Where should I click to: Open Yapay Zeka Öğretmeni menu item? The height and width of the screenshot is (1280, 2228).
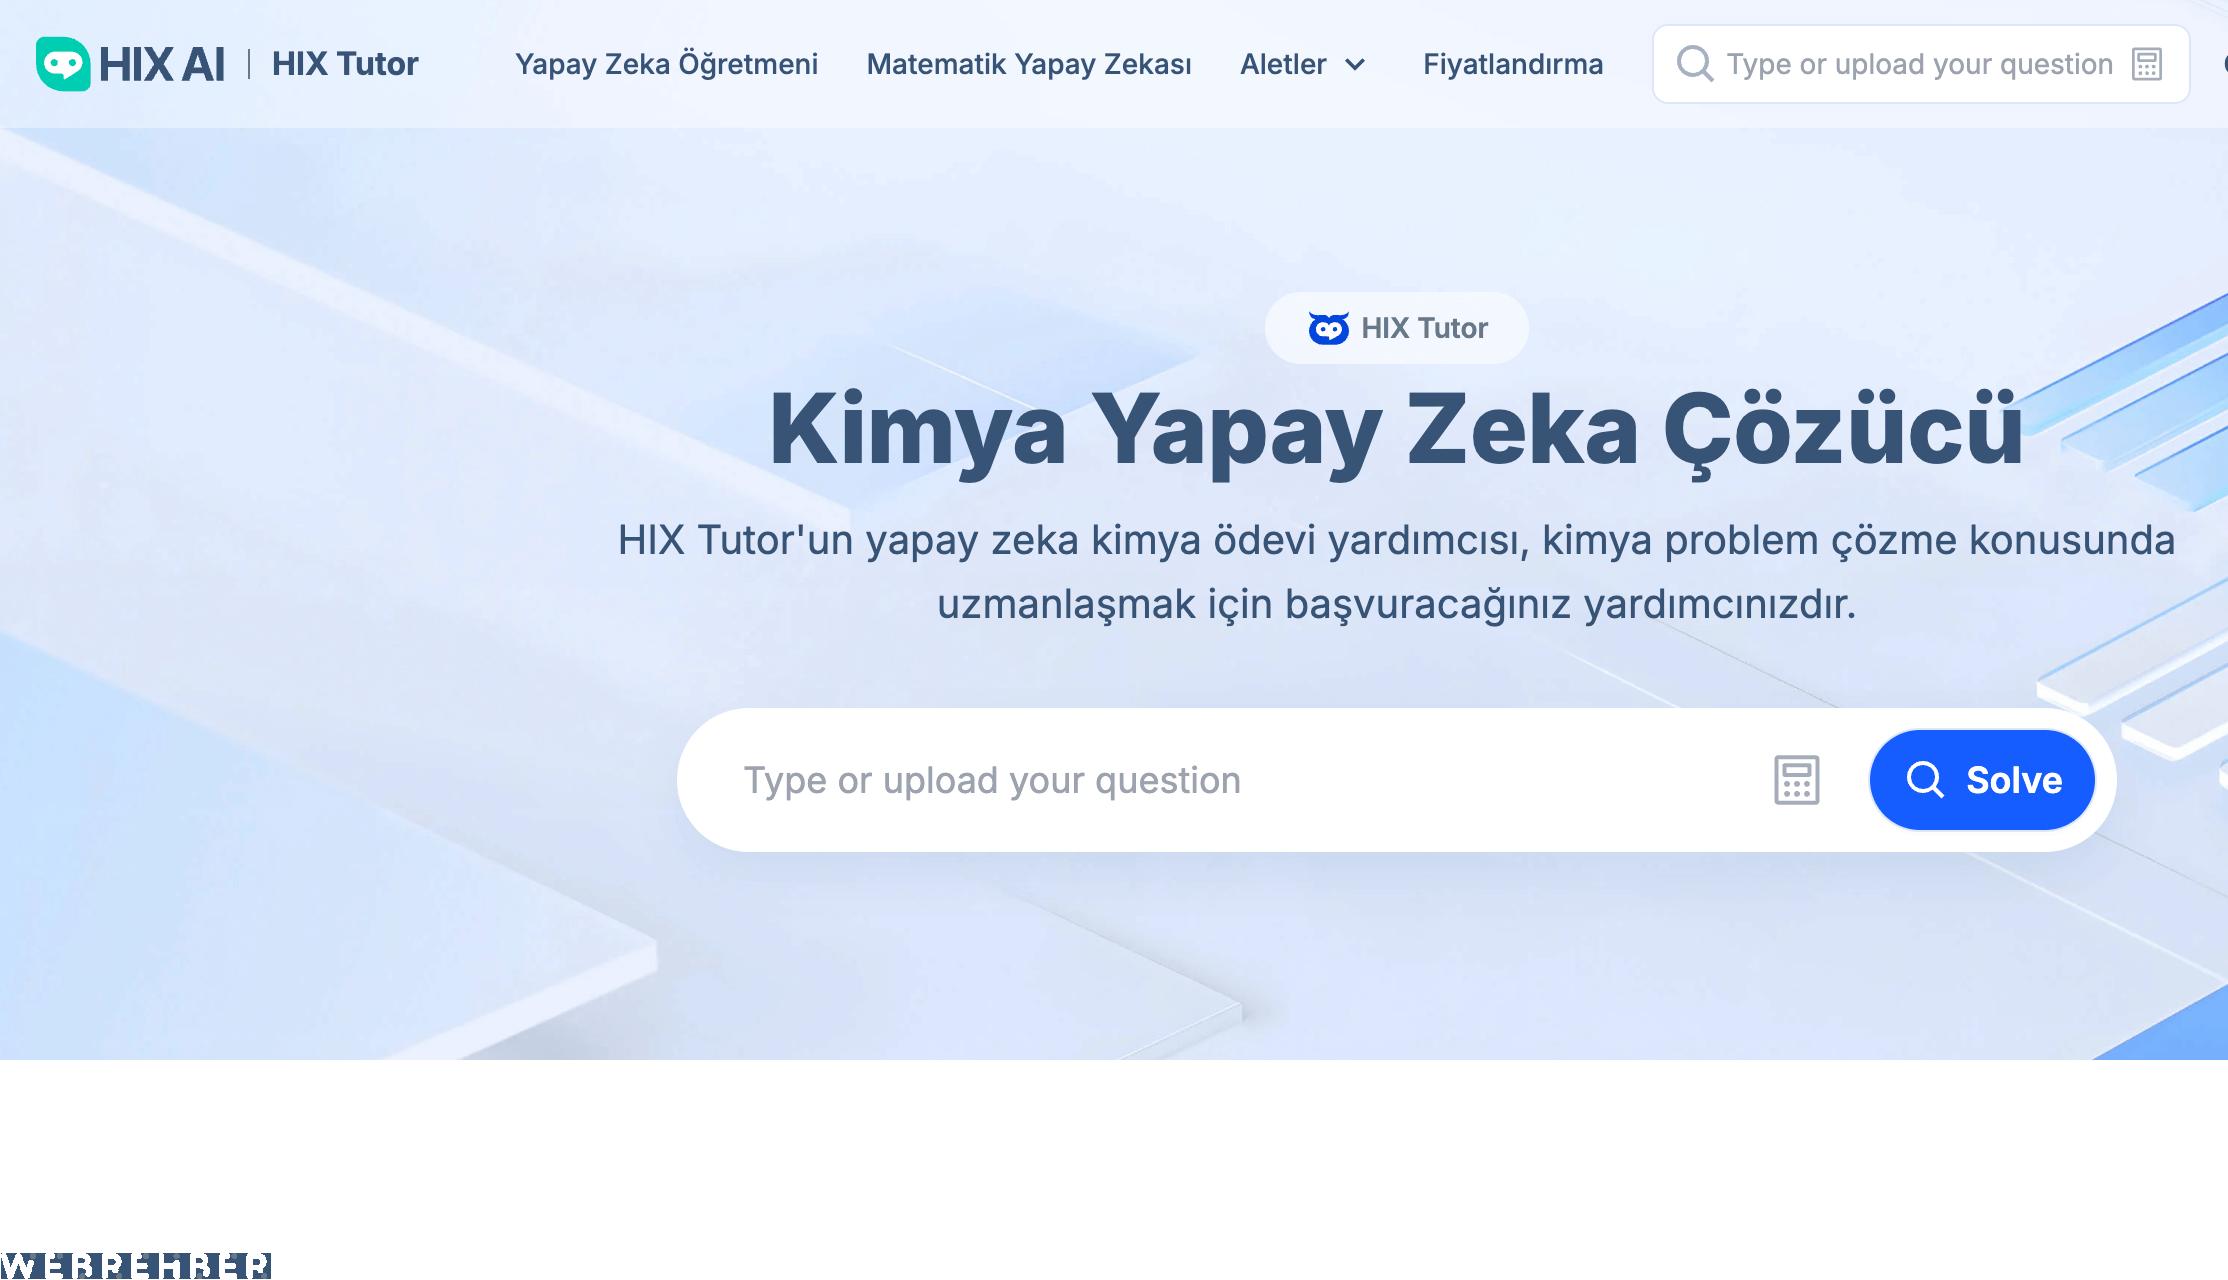[x=666, y=64]
